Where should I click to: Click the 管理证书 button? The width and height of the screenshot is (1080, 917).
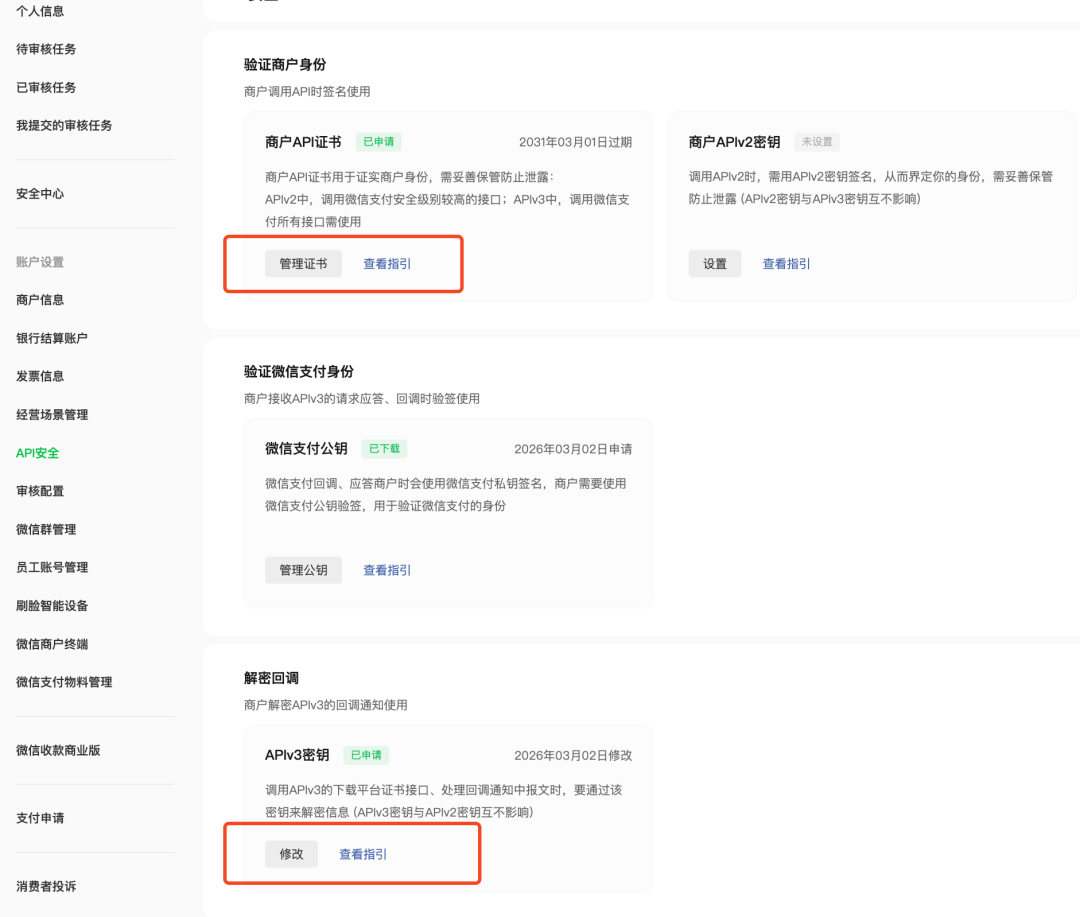[x=303, y=264]
